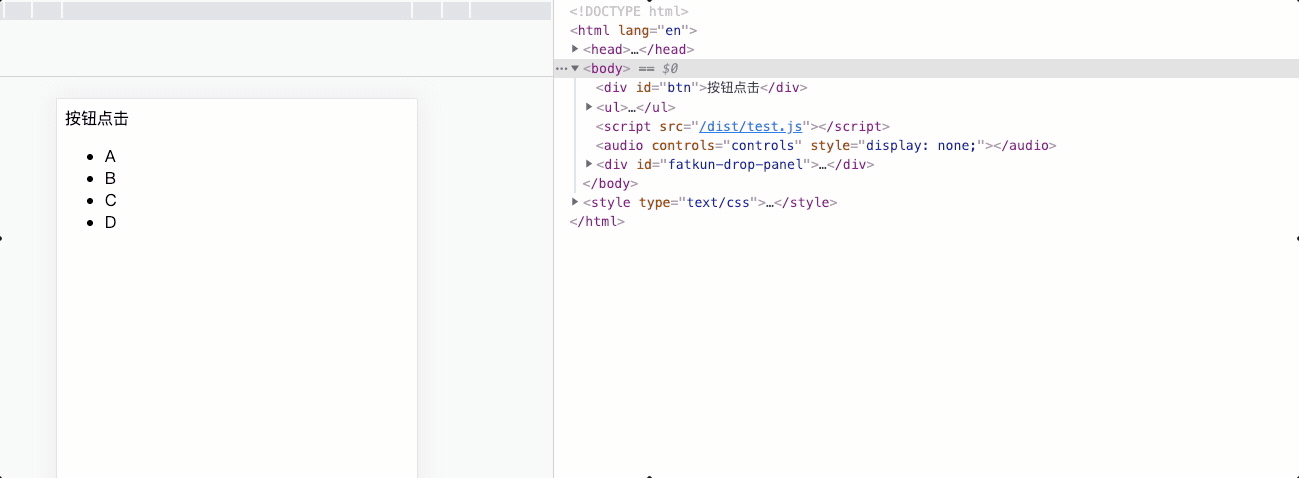1299x478 pixels.
Task: Click list item B in the page
Action: point(110,179)
